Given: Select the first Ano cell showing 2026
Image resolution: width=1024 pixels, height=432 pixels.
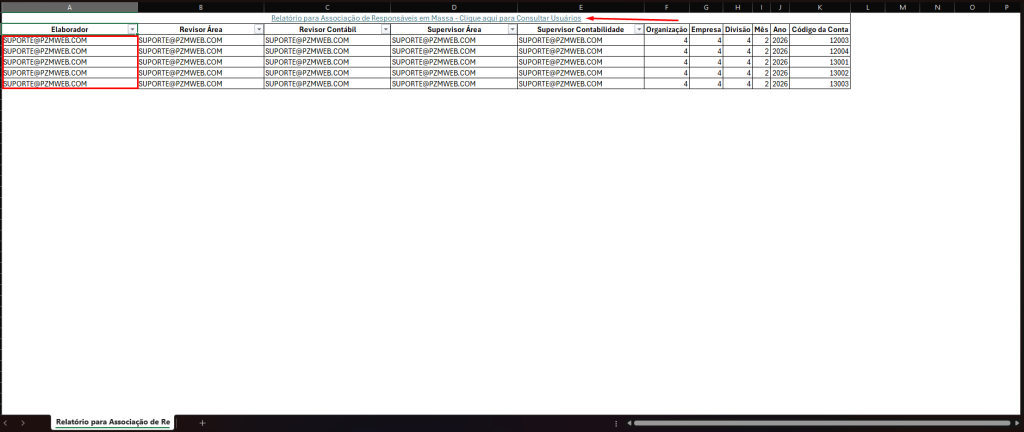Looking at the screenshot, I should [780, 41].
